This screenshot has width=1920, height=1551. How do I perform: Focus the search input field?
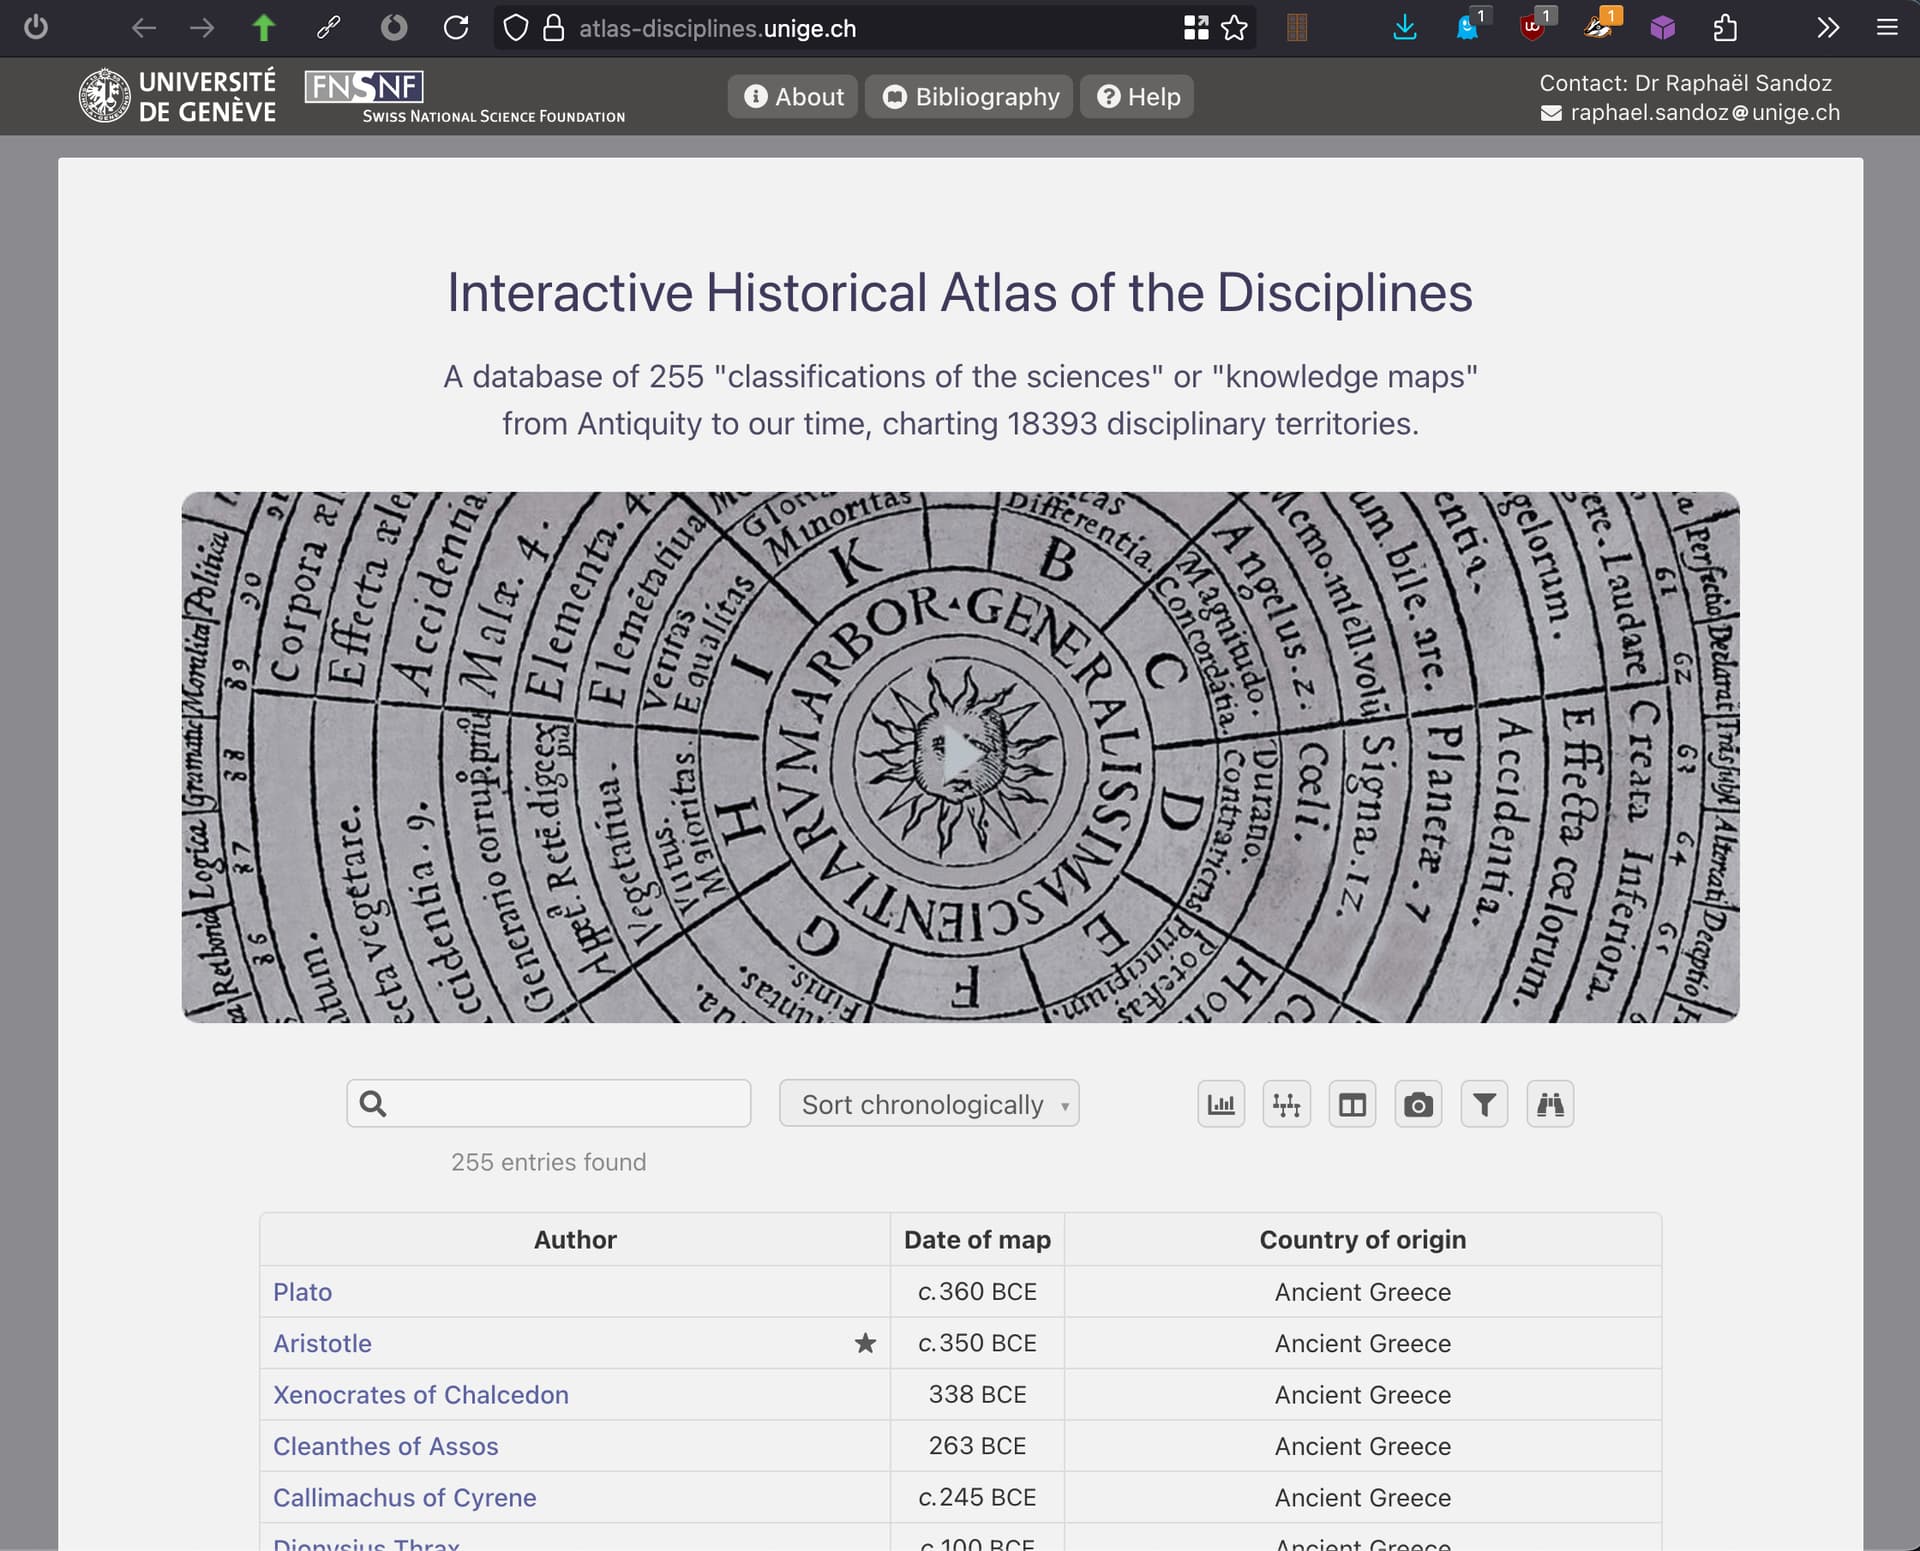[548, 1103]
